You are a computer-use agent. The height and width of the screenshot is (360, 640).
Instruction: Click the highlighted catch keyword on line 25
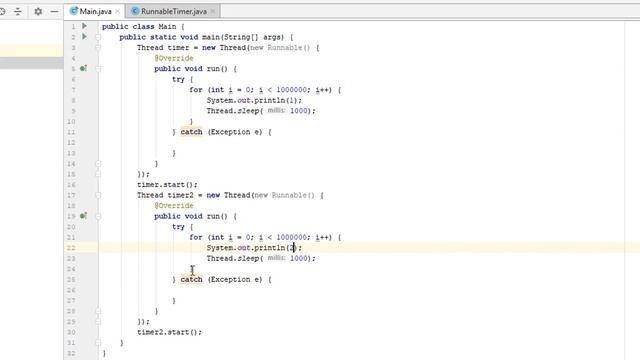(x=191, y=279)
